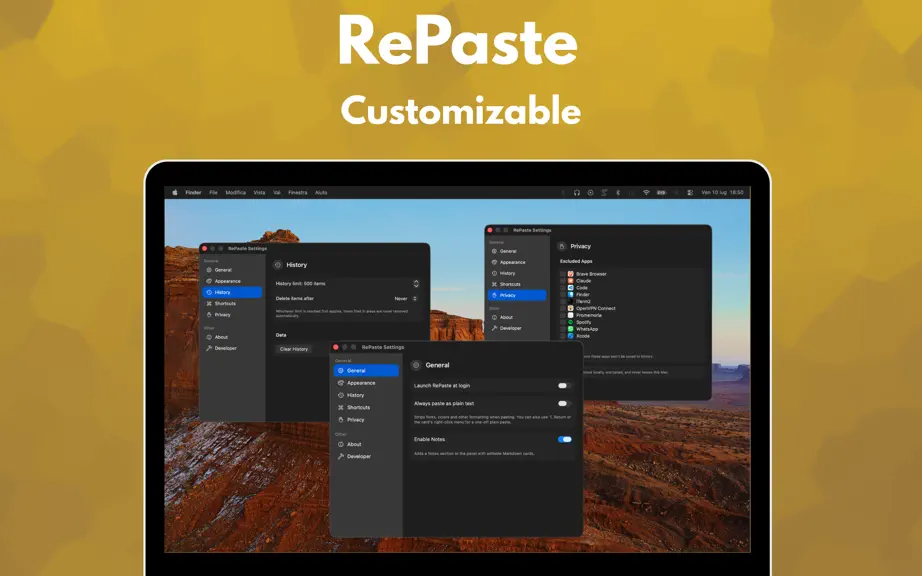Viewport: 922px width, 576px height.
Task: Open Developer in the front General settings window
Action: click(x=366, y=456)
